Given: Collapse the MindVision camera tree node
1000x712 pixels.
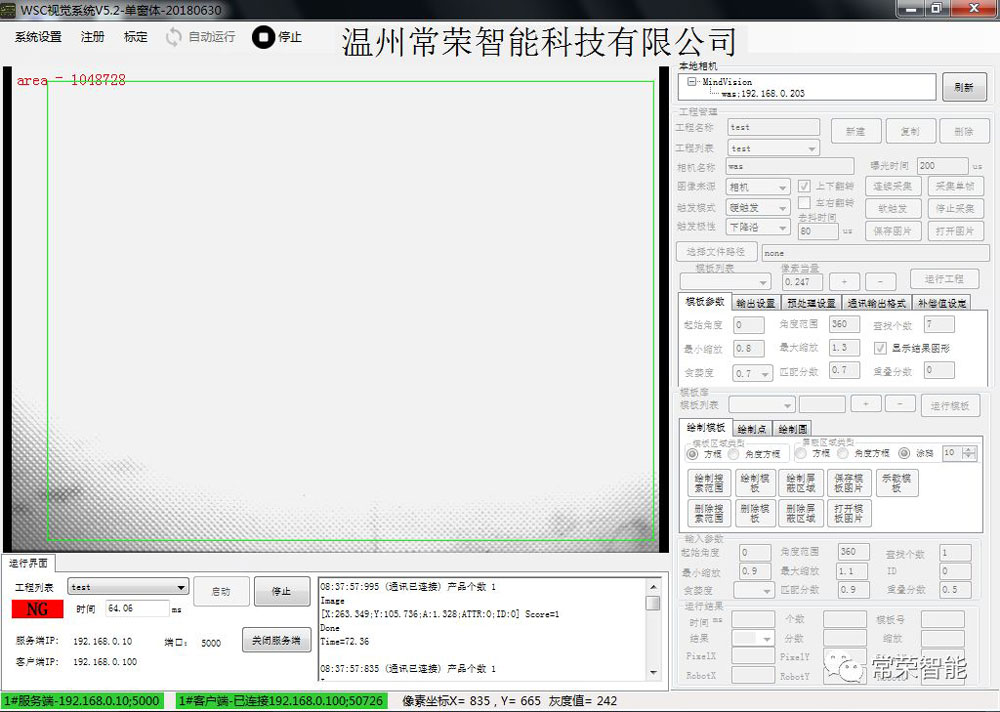Looking at the screenshot, I should 692,82.
